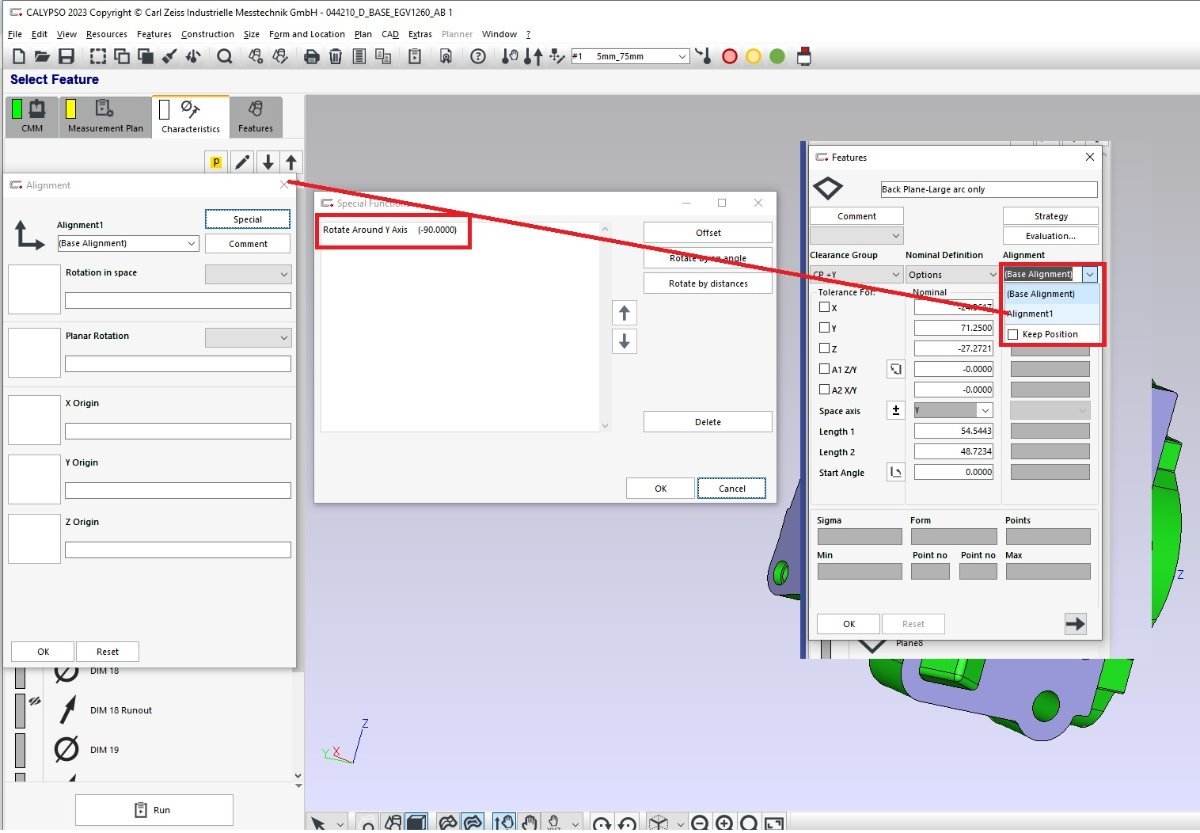
Task: Open the Form and Location menu
Action: tap(307, 34)
